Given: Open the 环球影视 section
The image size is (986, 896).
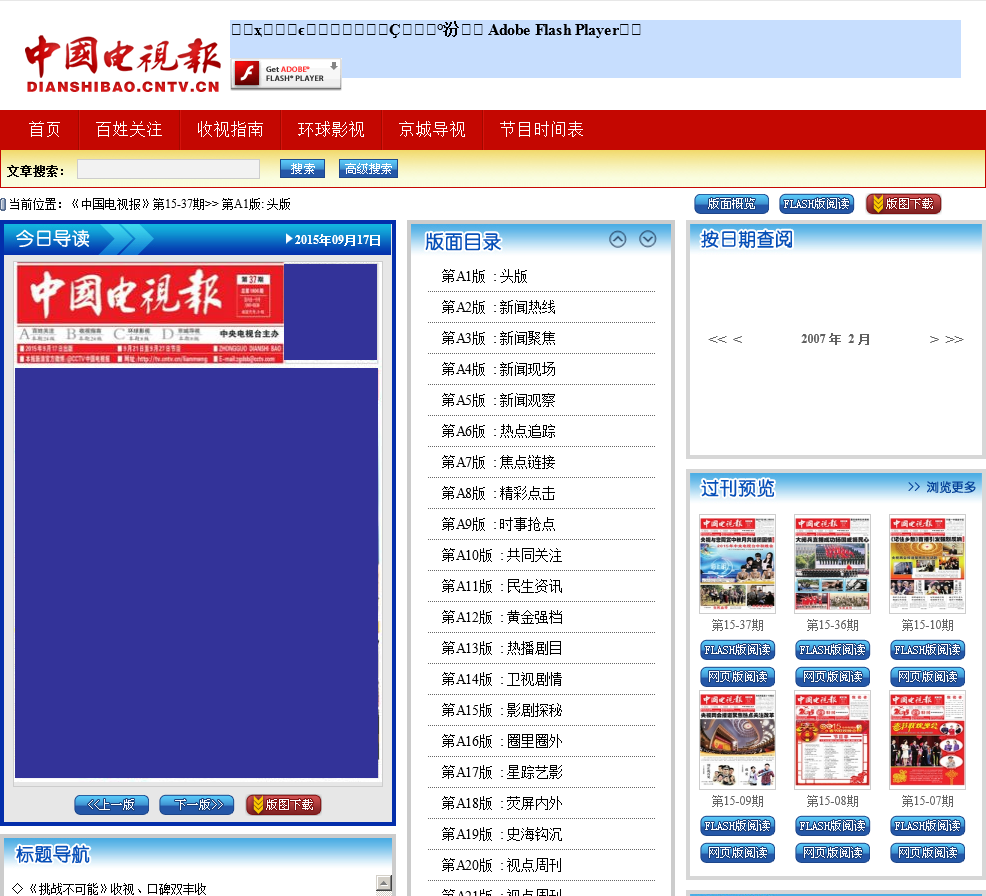Looking at the screenshot, I should point(331,130).
